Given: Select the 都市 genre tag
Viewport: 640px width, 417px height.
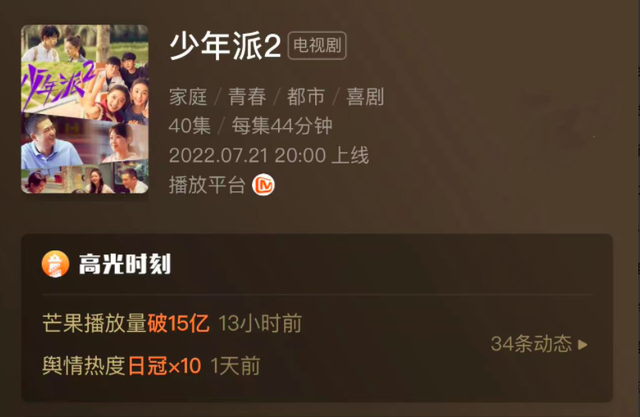Looking at the screenshot, I should [x=306, y=97].
